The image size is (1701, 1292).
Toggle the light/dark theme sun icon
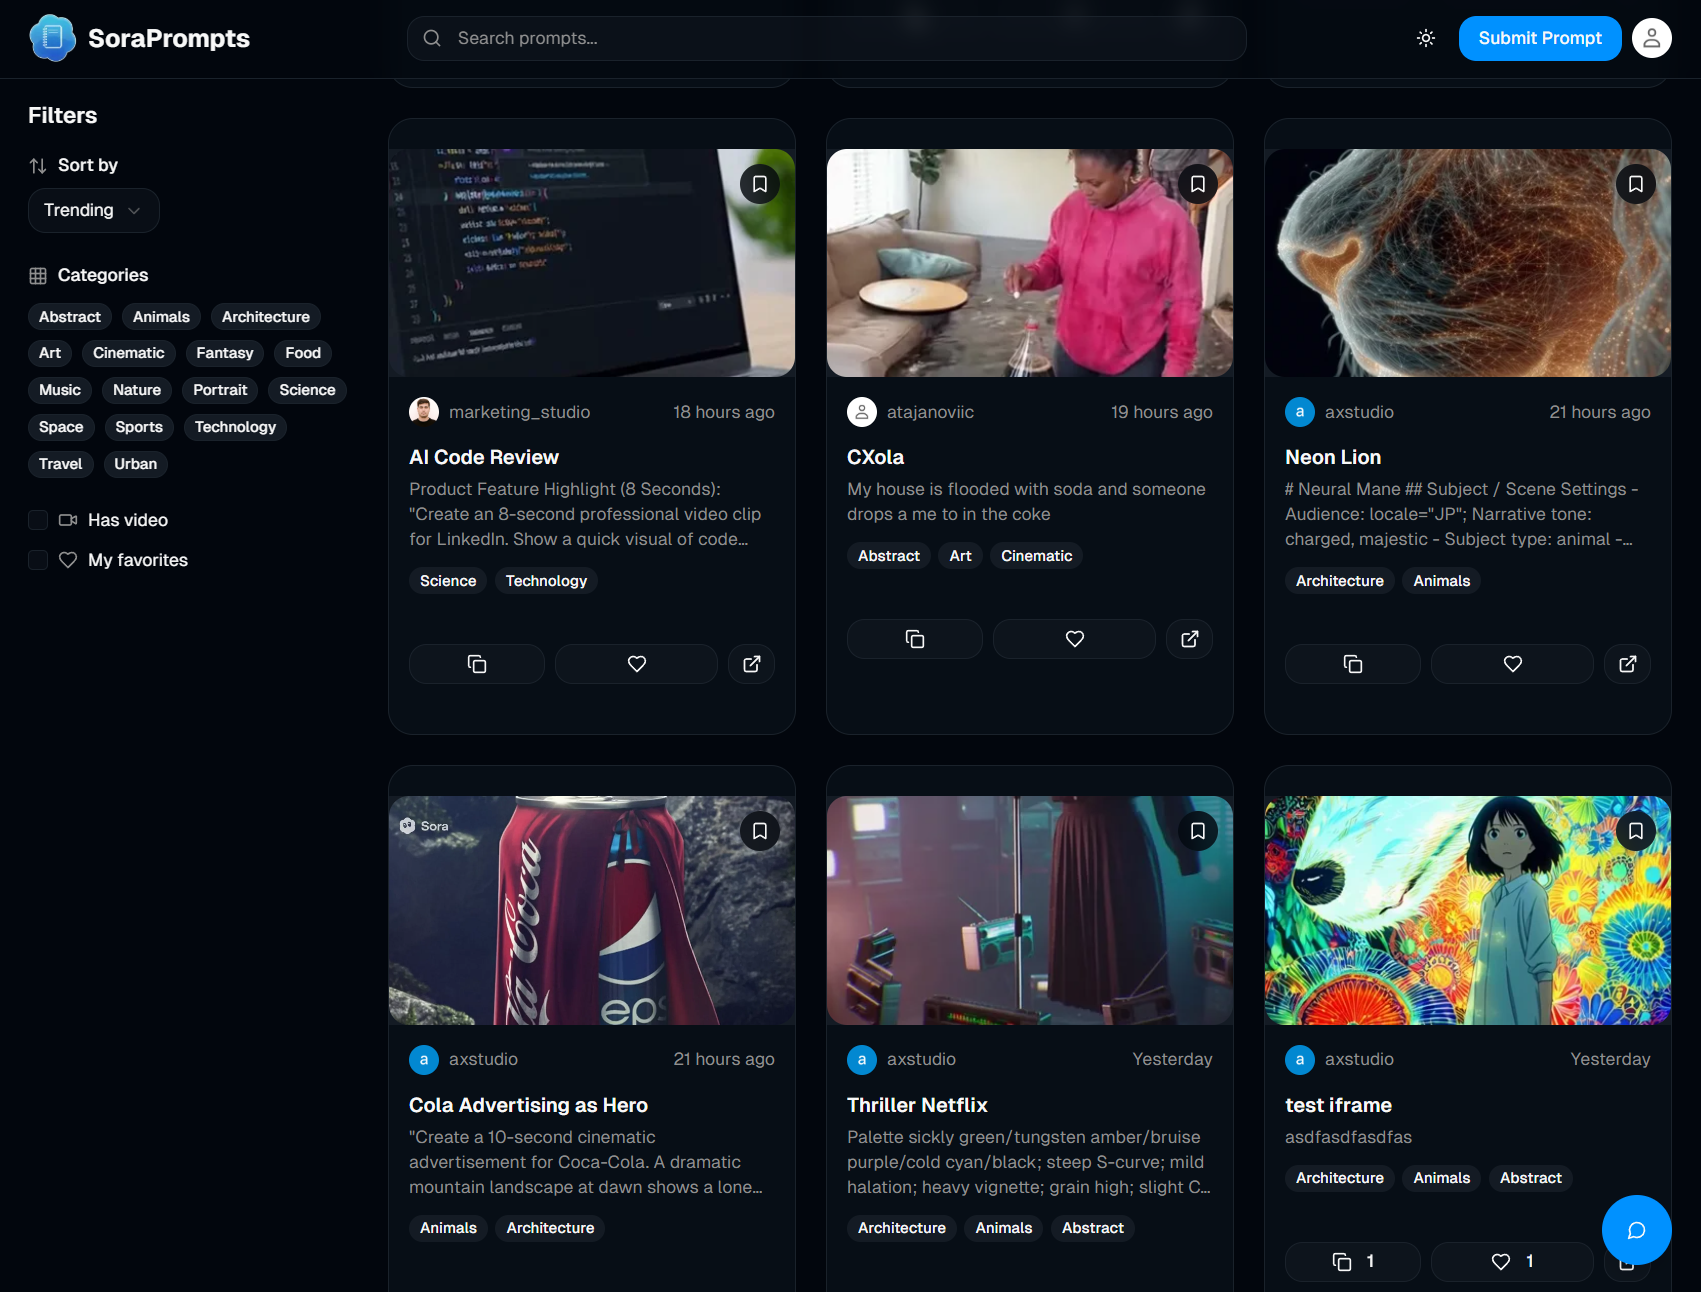pos(1426,38)
